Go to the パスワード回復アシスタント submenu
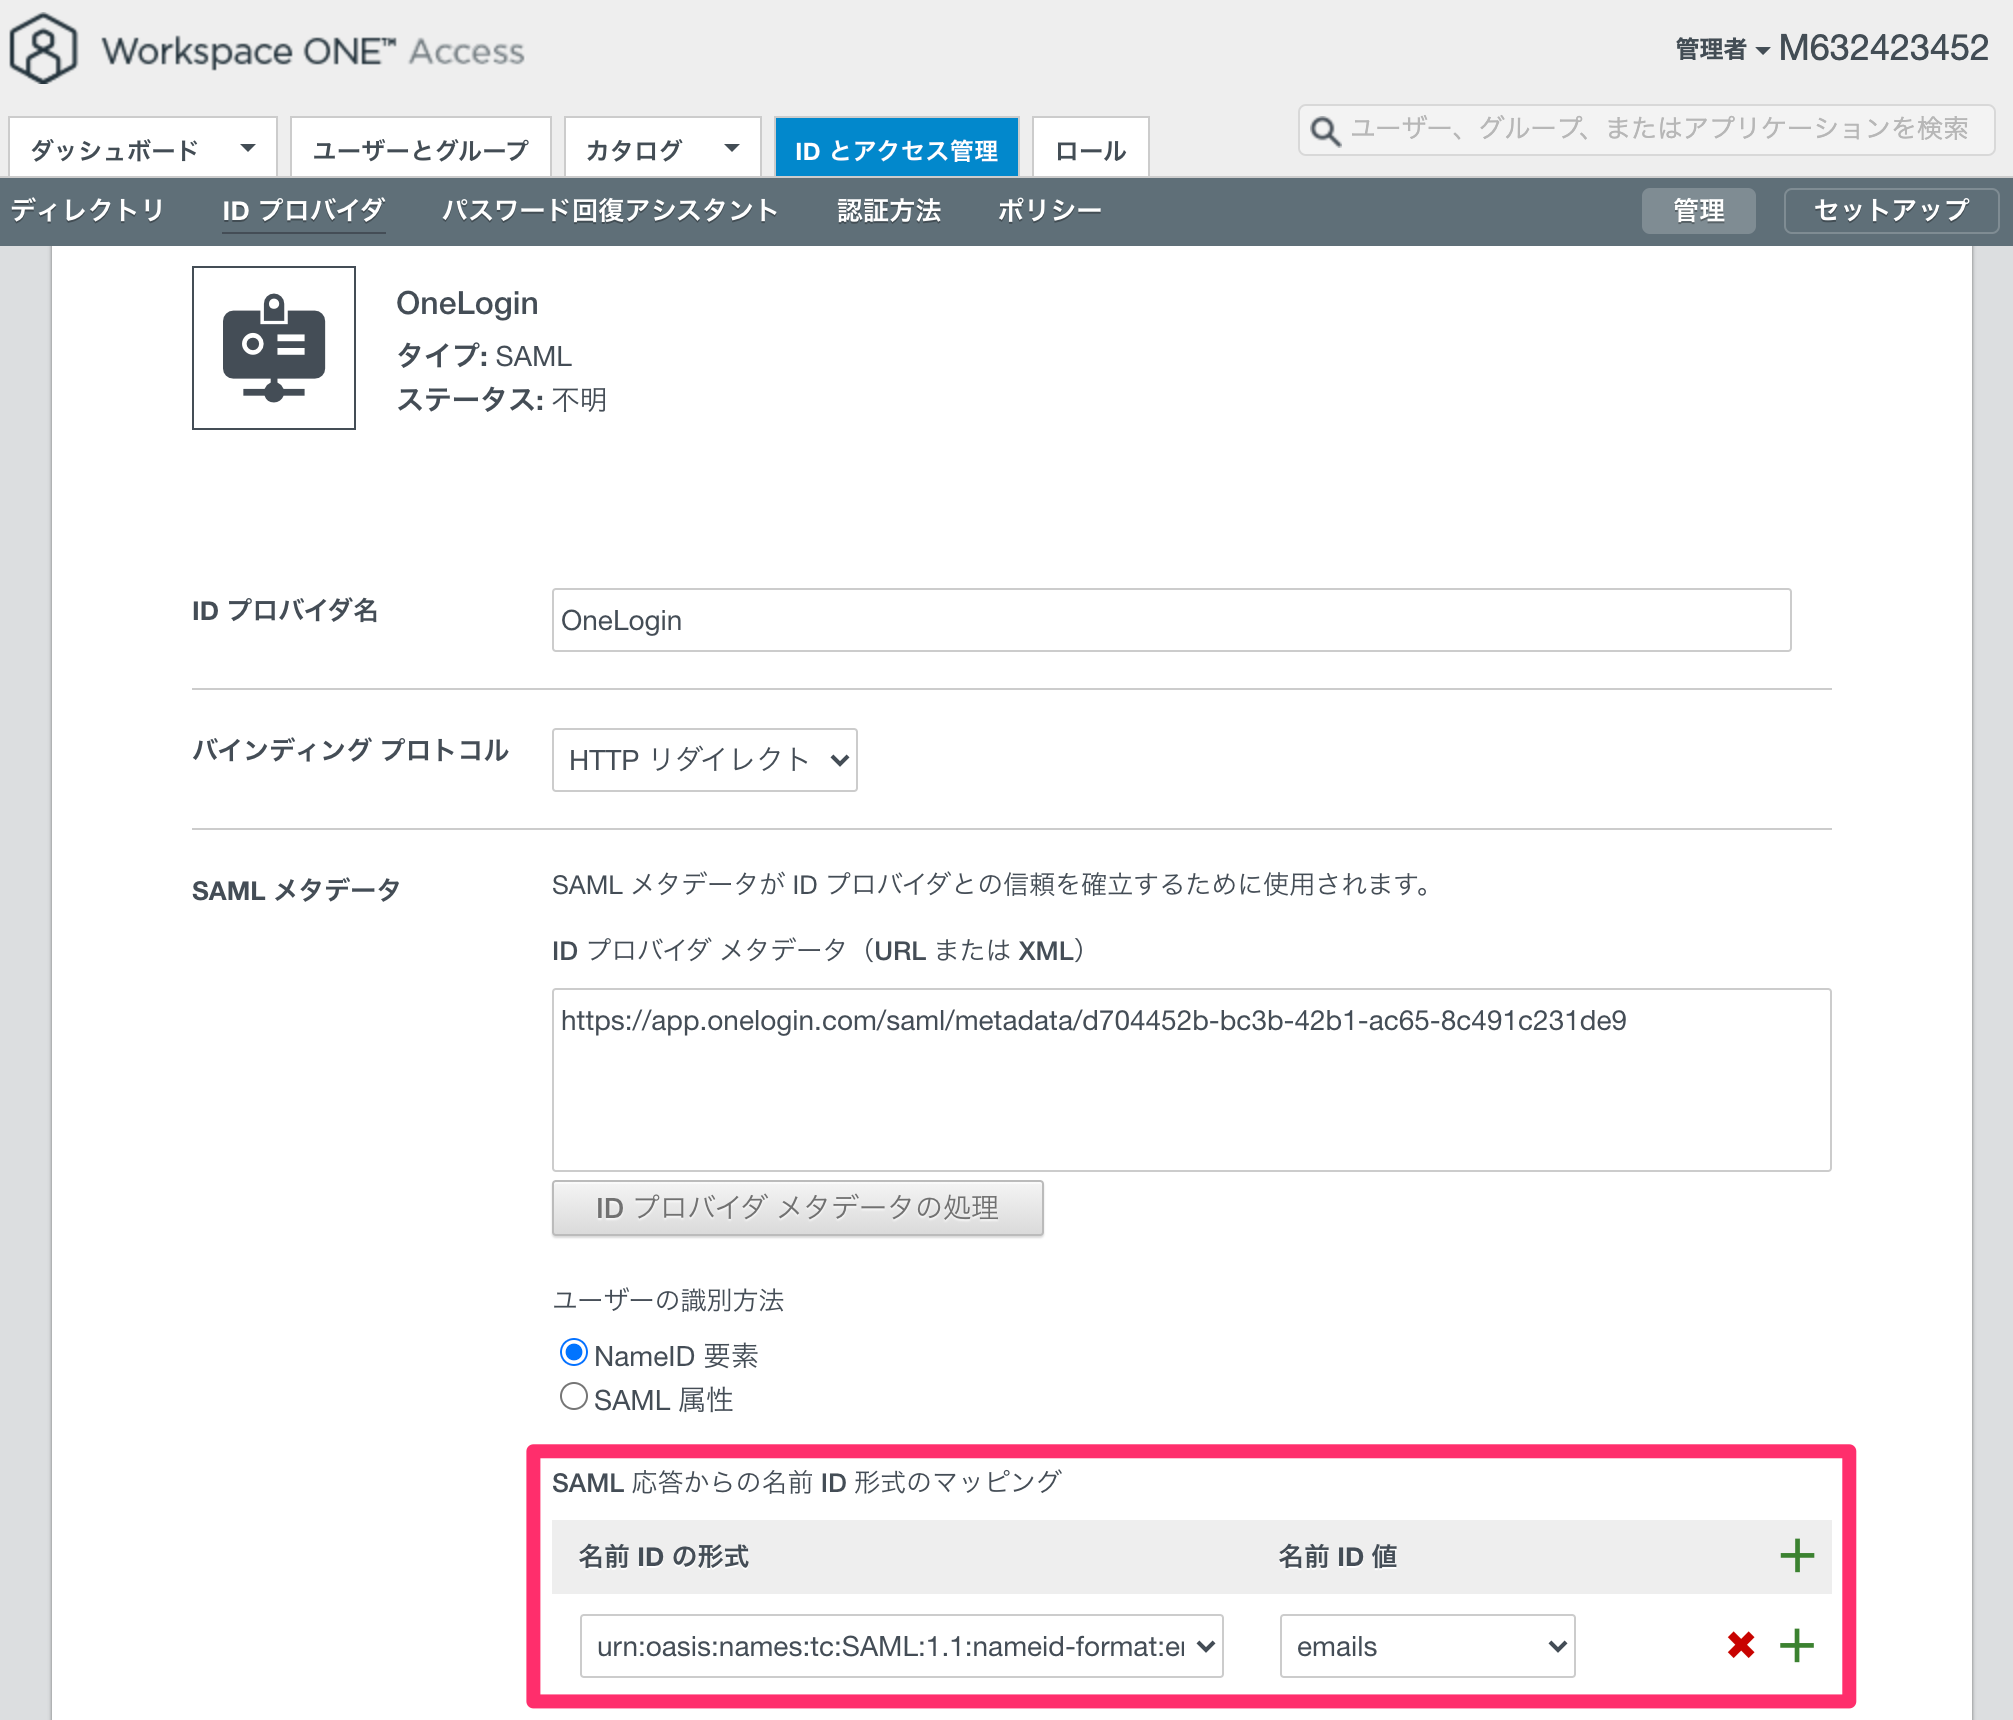Screen dimensions: 2013x1720 (x=611, y=210)
